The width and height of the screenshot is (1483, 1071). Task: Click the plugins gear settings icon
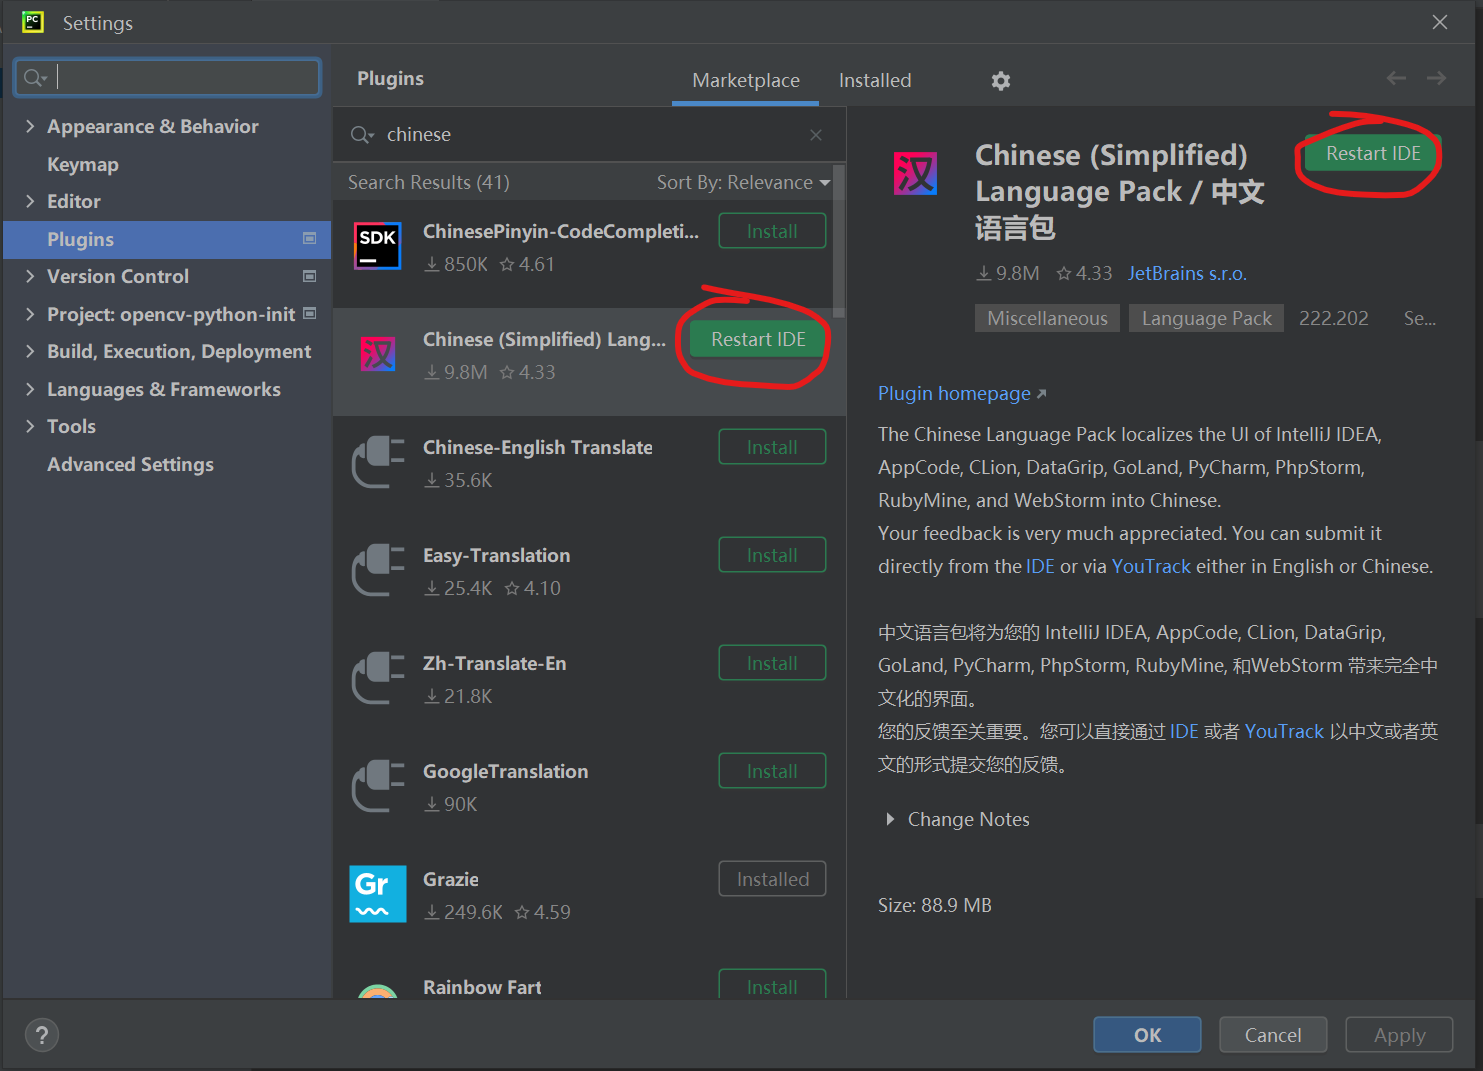click(1000, 81)
